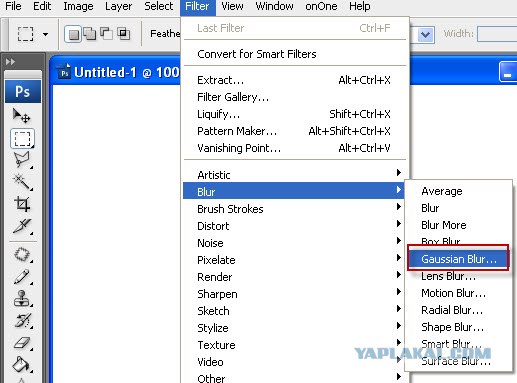The width and height of the screenshot is (517, 383).
Task: Choose Lens Blur
Action: (458, 276)
